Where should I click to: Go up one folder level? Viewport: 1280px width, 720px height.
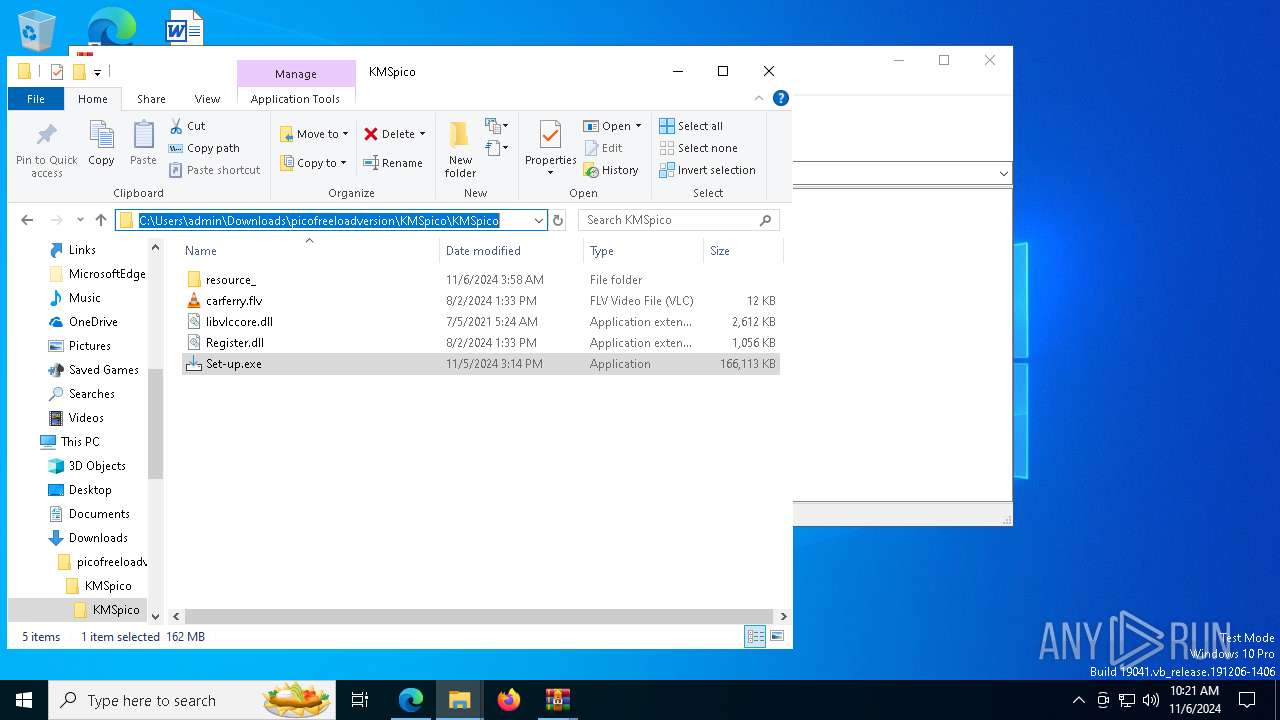coord(100,220)
